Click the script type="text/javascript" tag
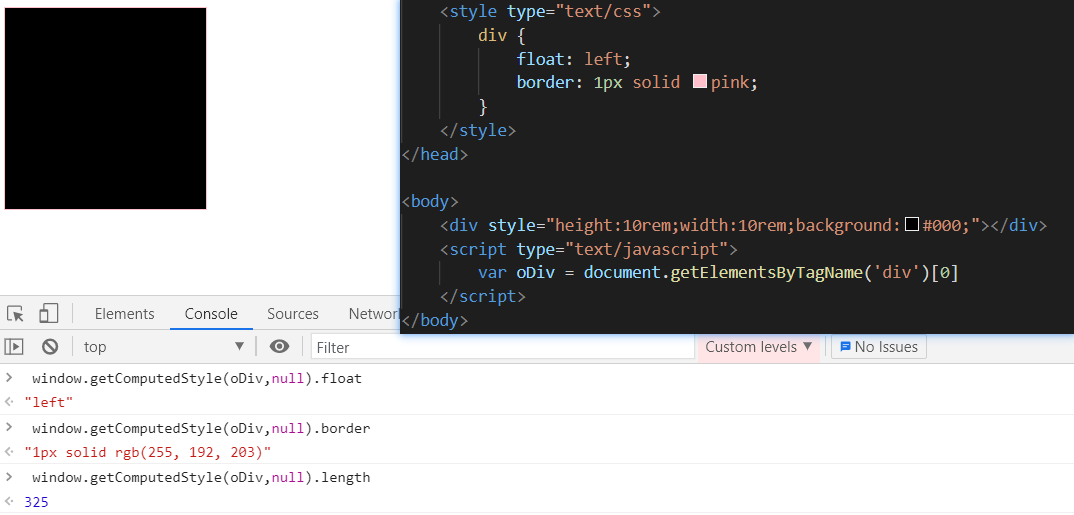 click(x=588, y=249)
